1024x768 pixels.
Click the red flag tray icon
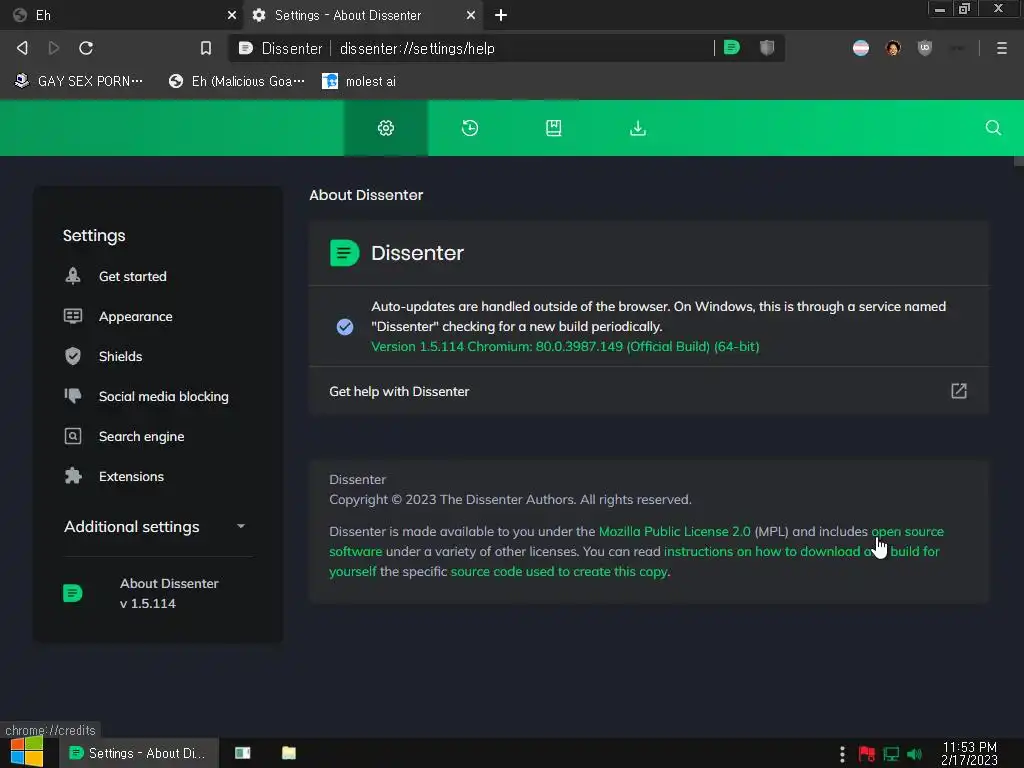click(867, 754)
